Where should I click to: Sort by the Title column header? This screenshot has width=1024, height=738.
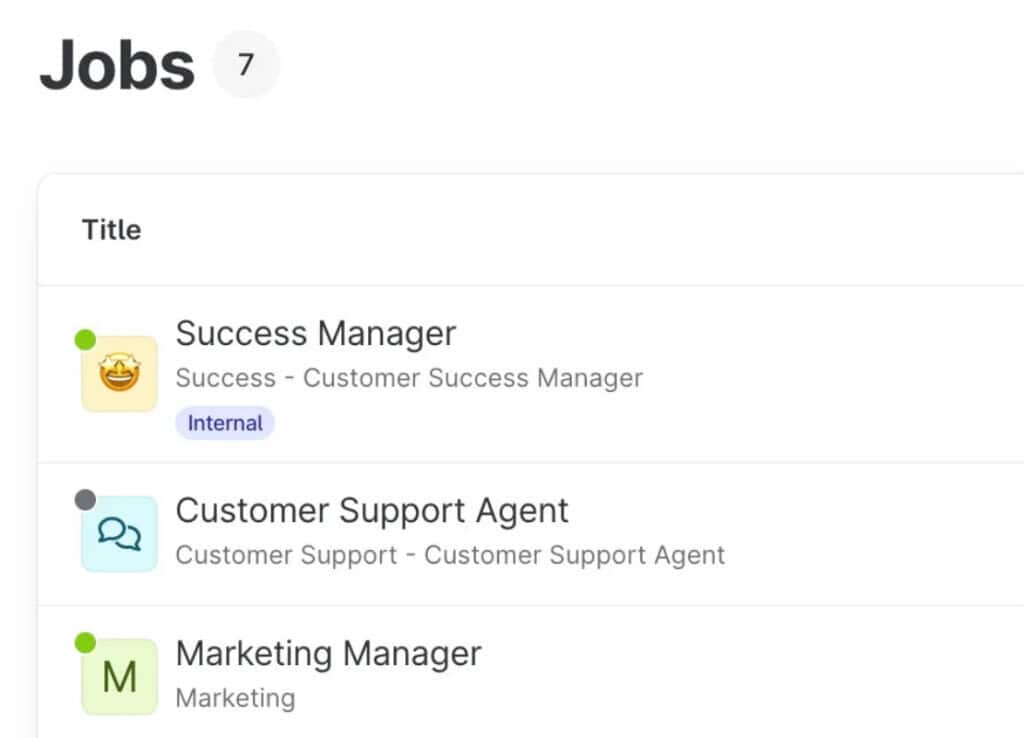(111, 230)
